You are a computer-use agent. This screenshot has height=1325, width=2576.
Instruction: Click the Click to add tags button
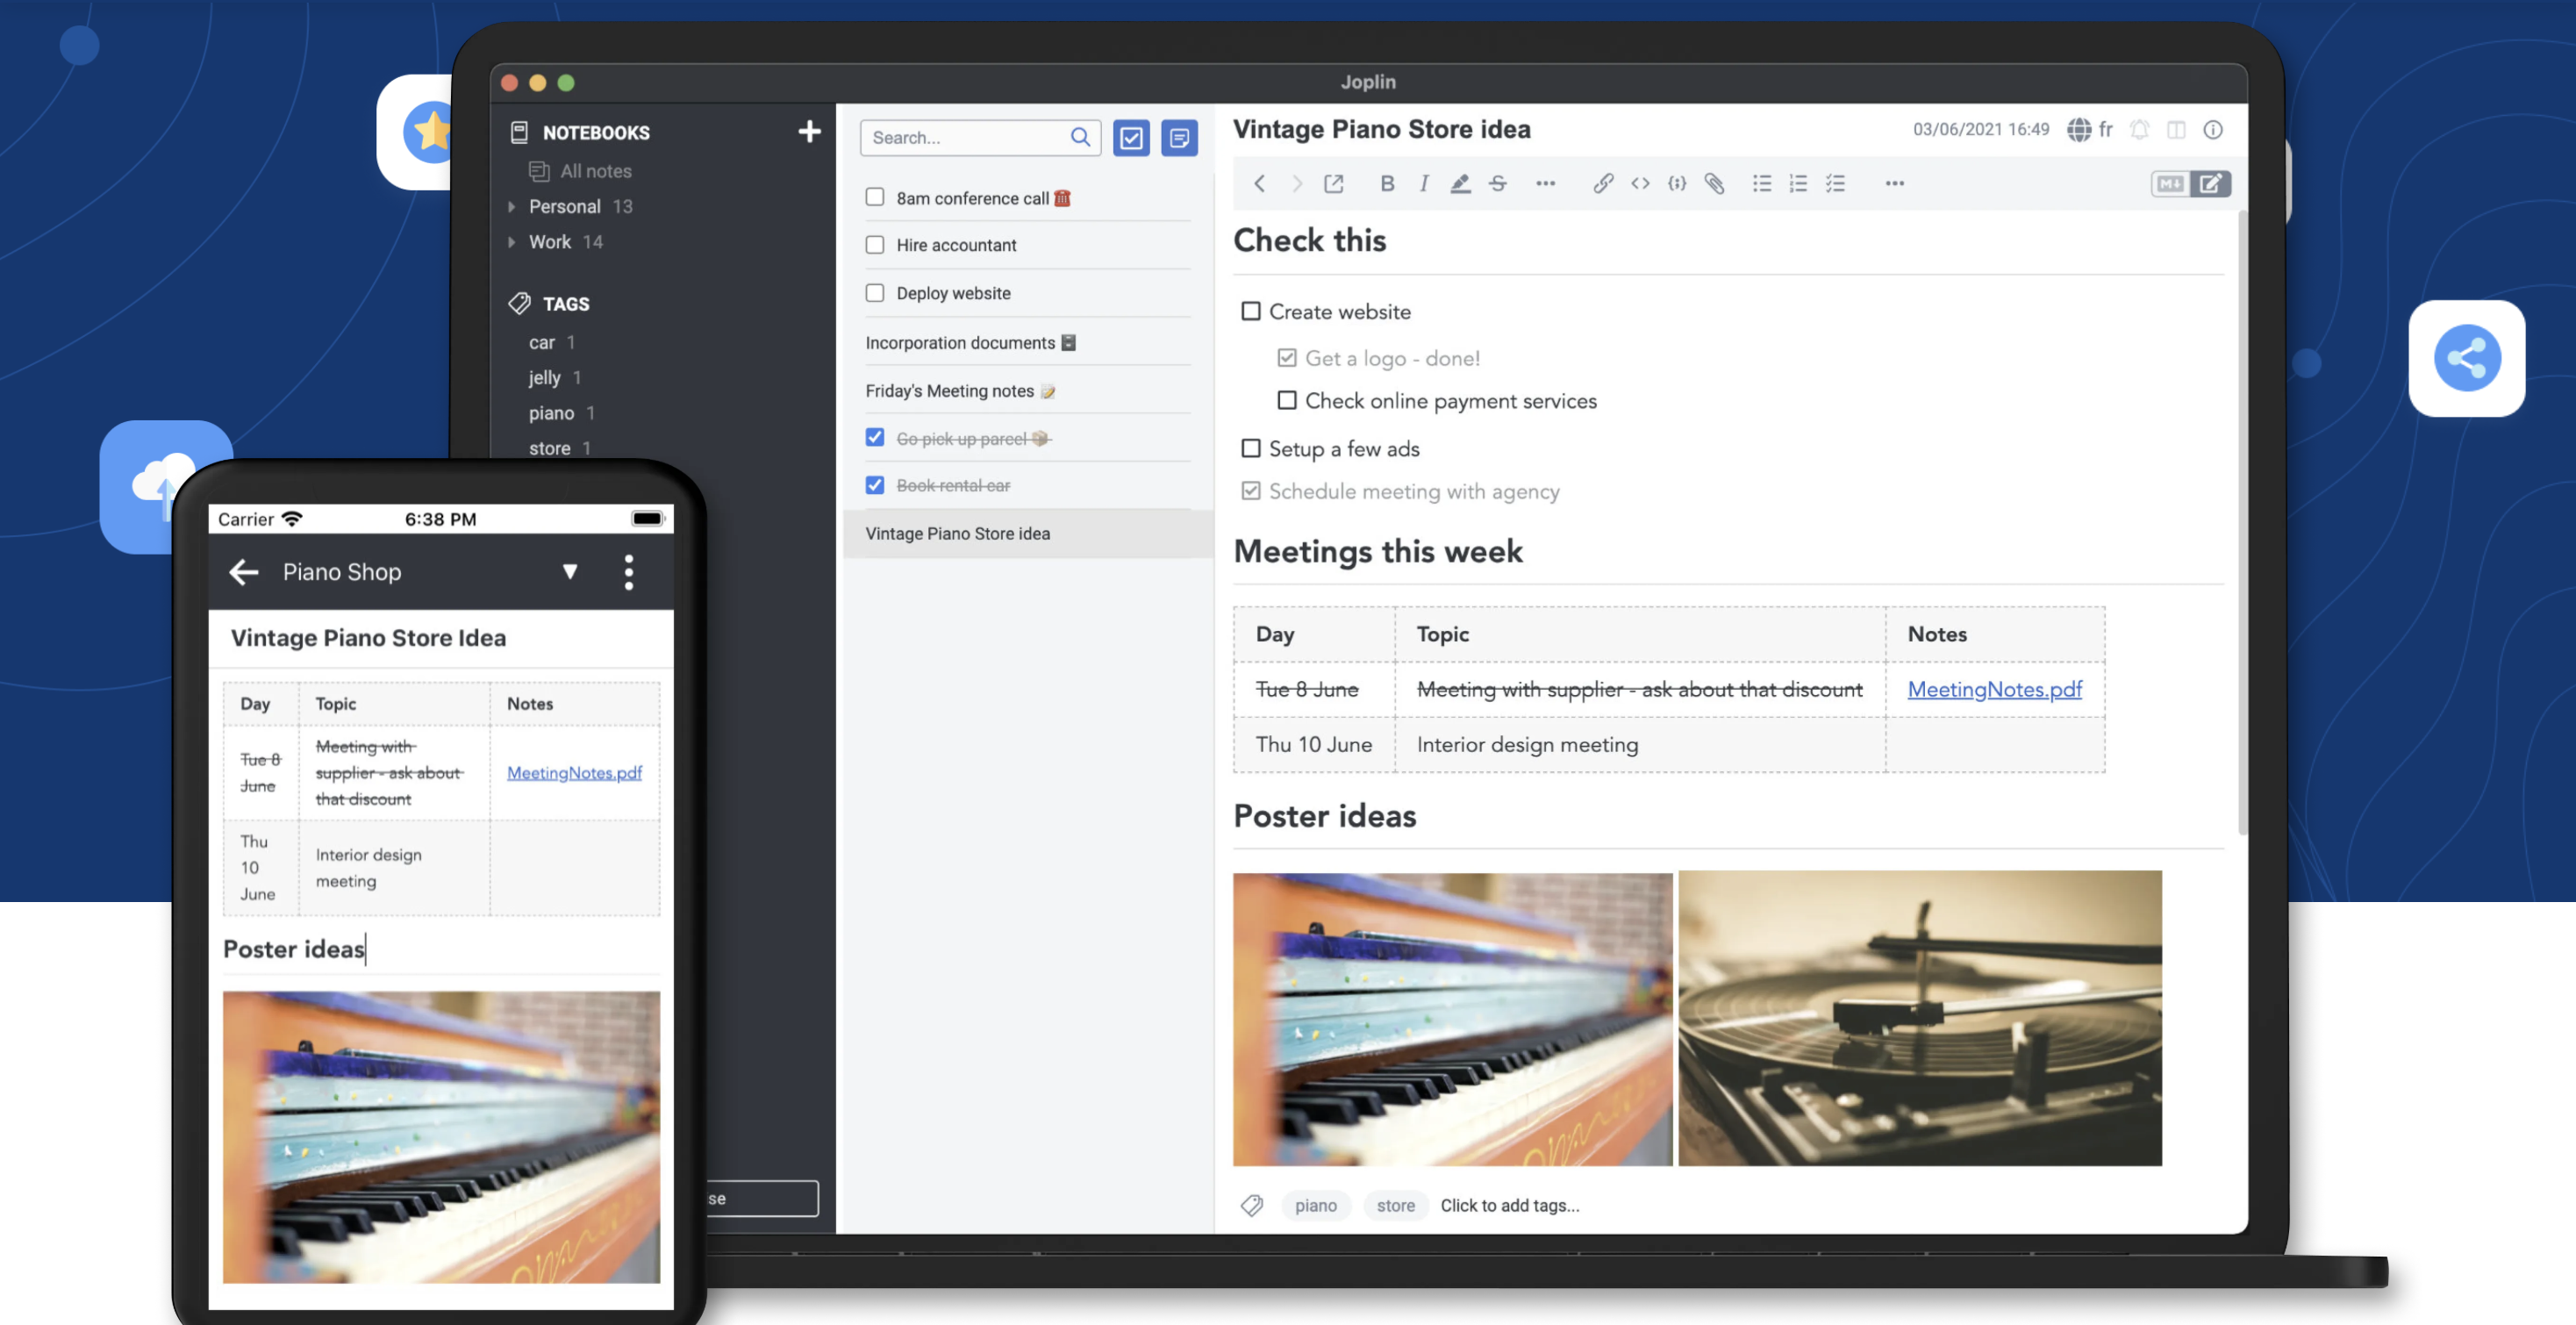tap(1509, 1205)
